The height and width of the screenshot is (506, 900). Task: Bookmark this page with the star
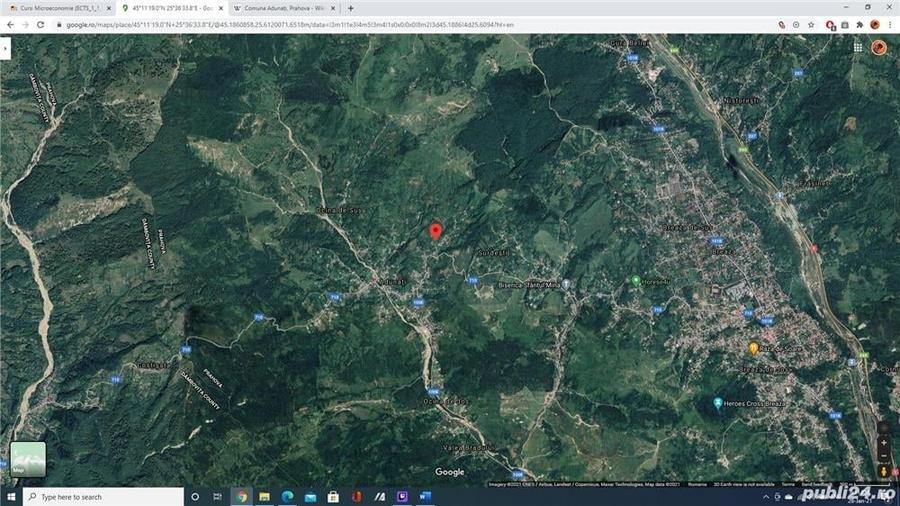pyautogui.click(x=811, y=25)
